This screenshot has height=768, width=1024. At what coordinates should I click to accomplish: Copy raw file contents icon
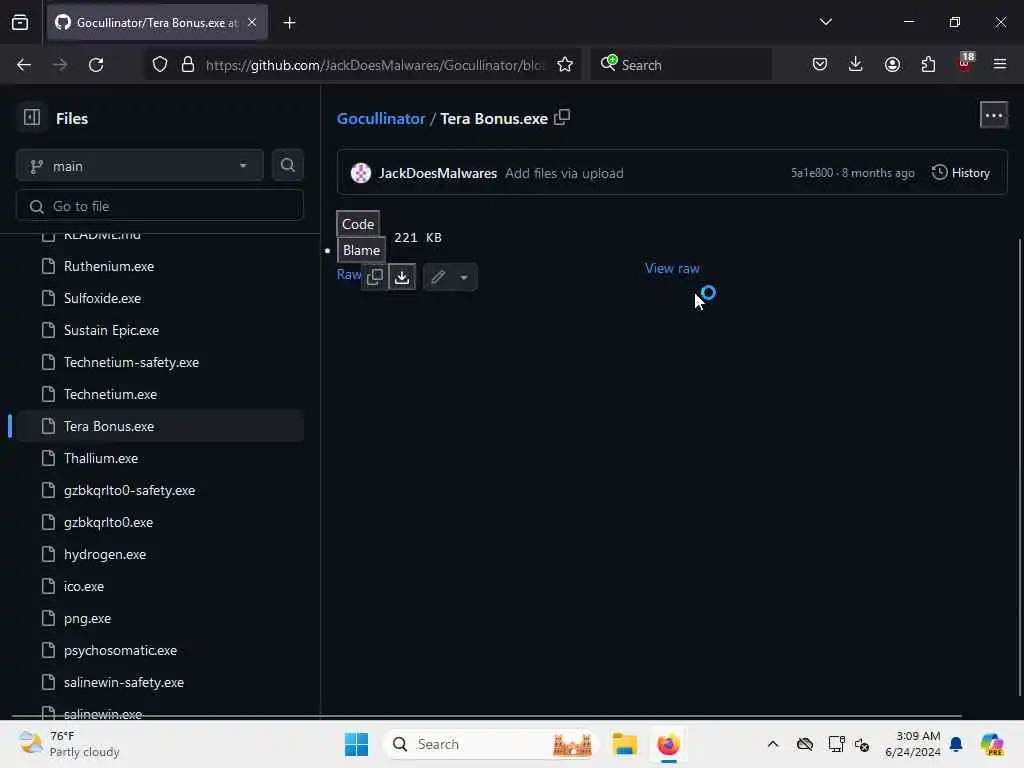[x=375, y=277]
